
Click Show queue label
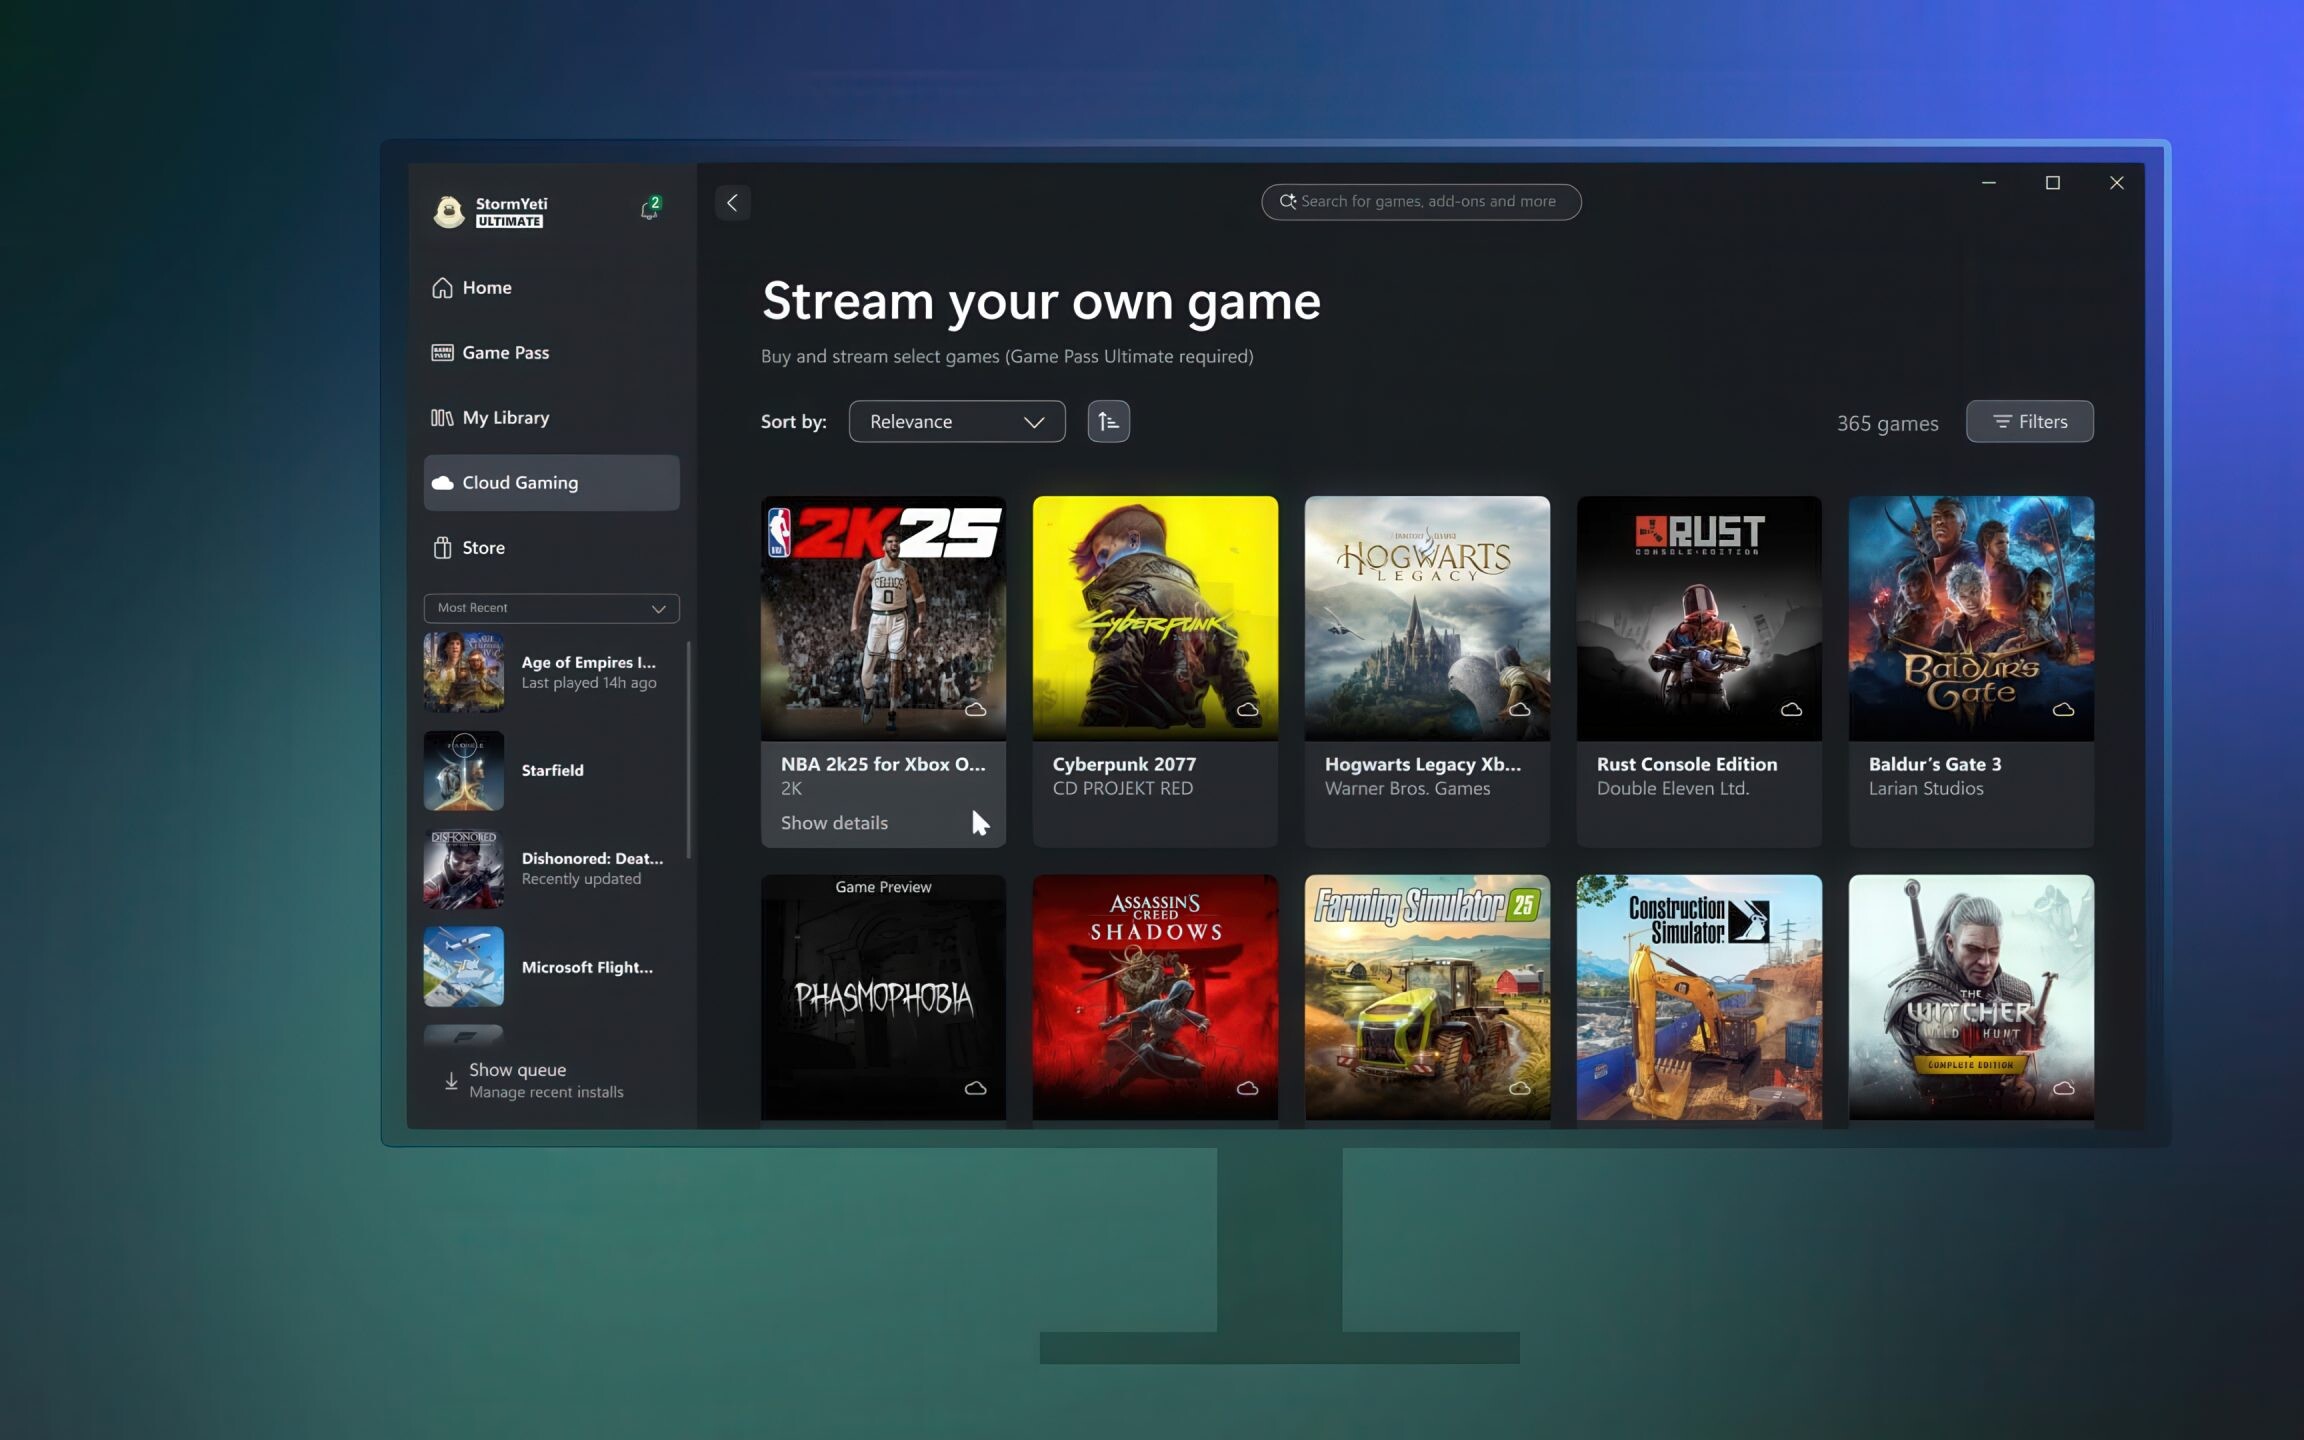[517, 1070]
